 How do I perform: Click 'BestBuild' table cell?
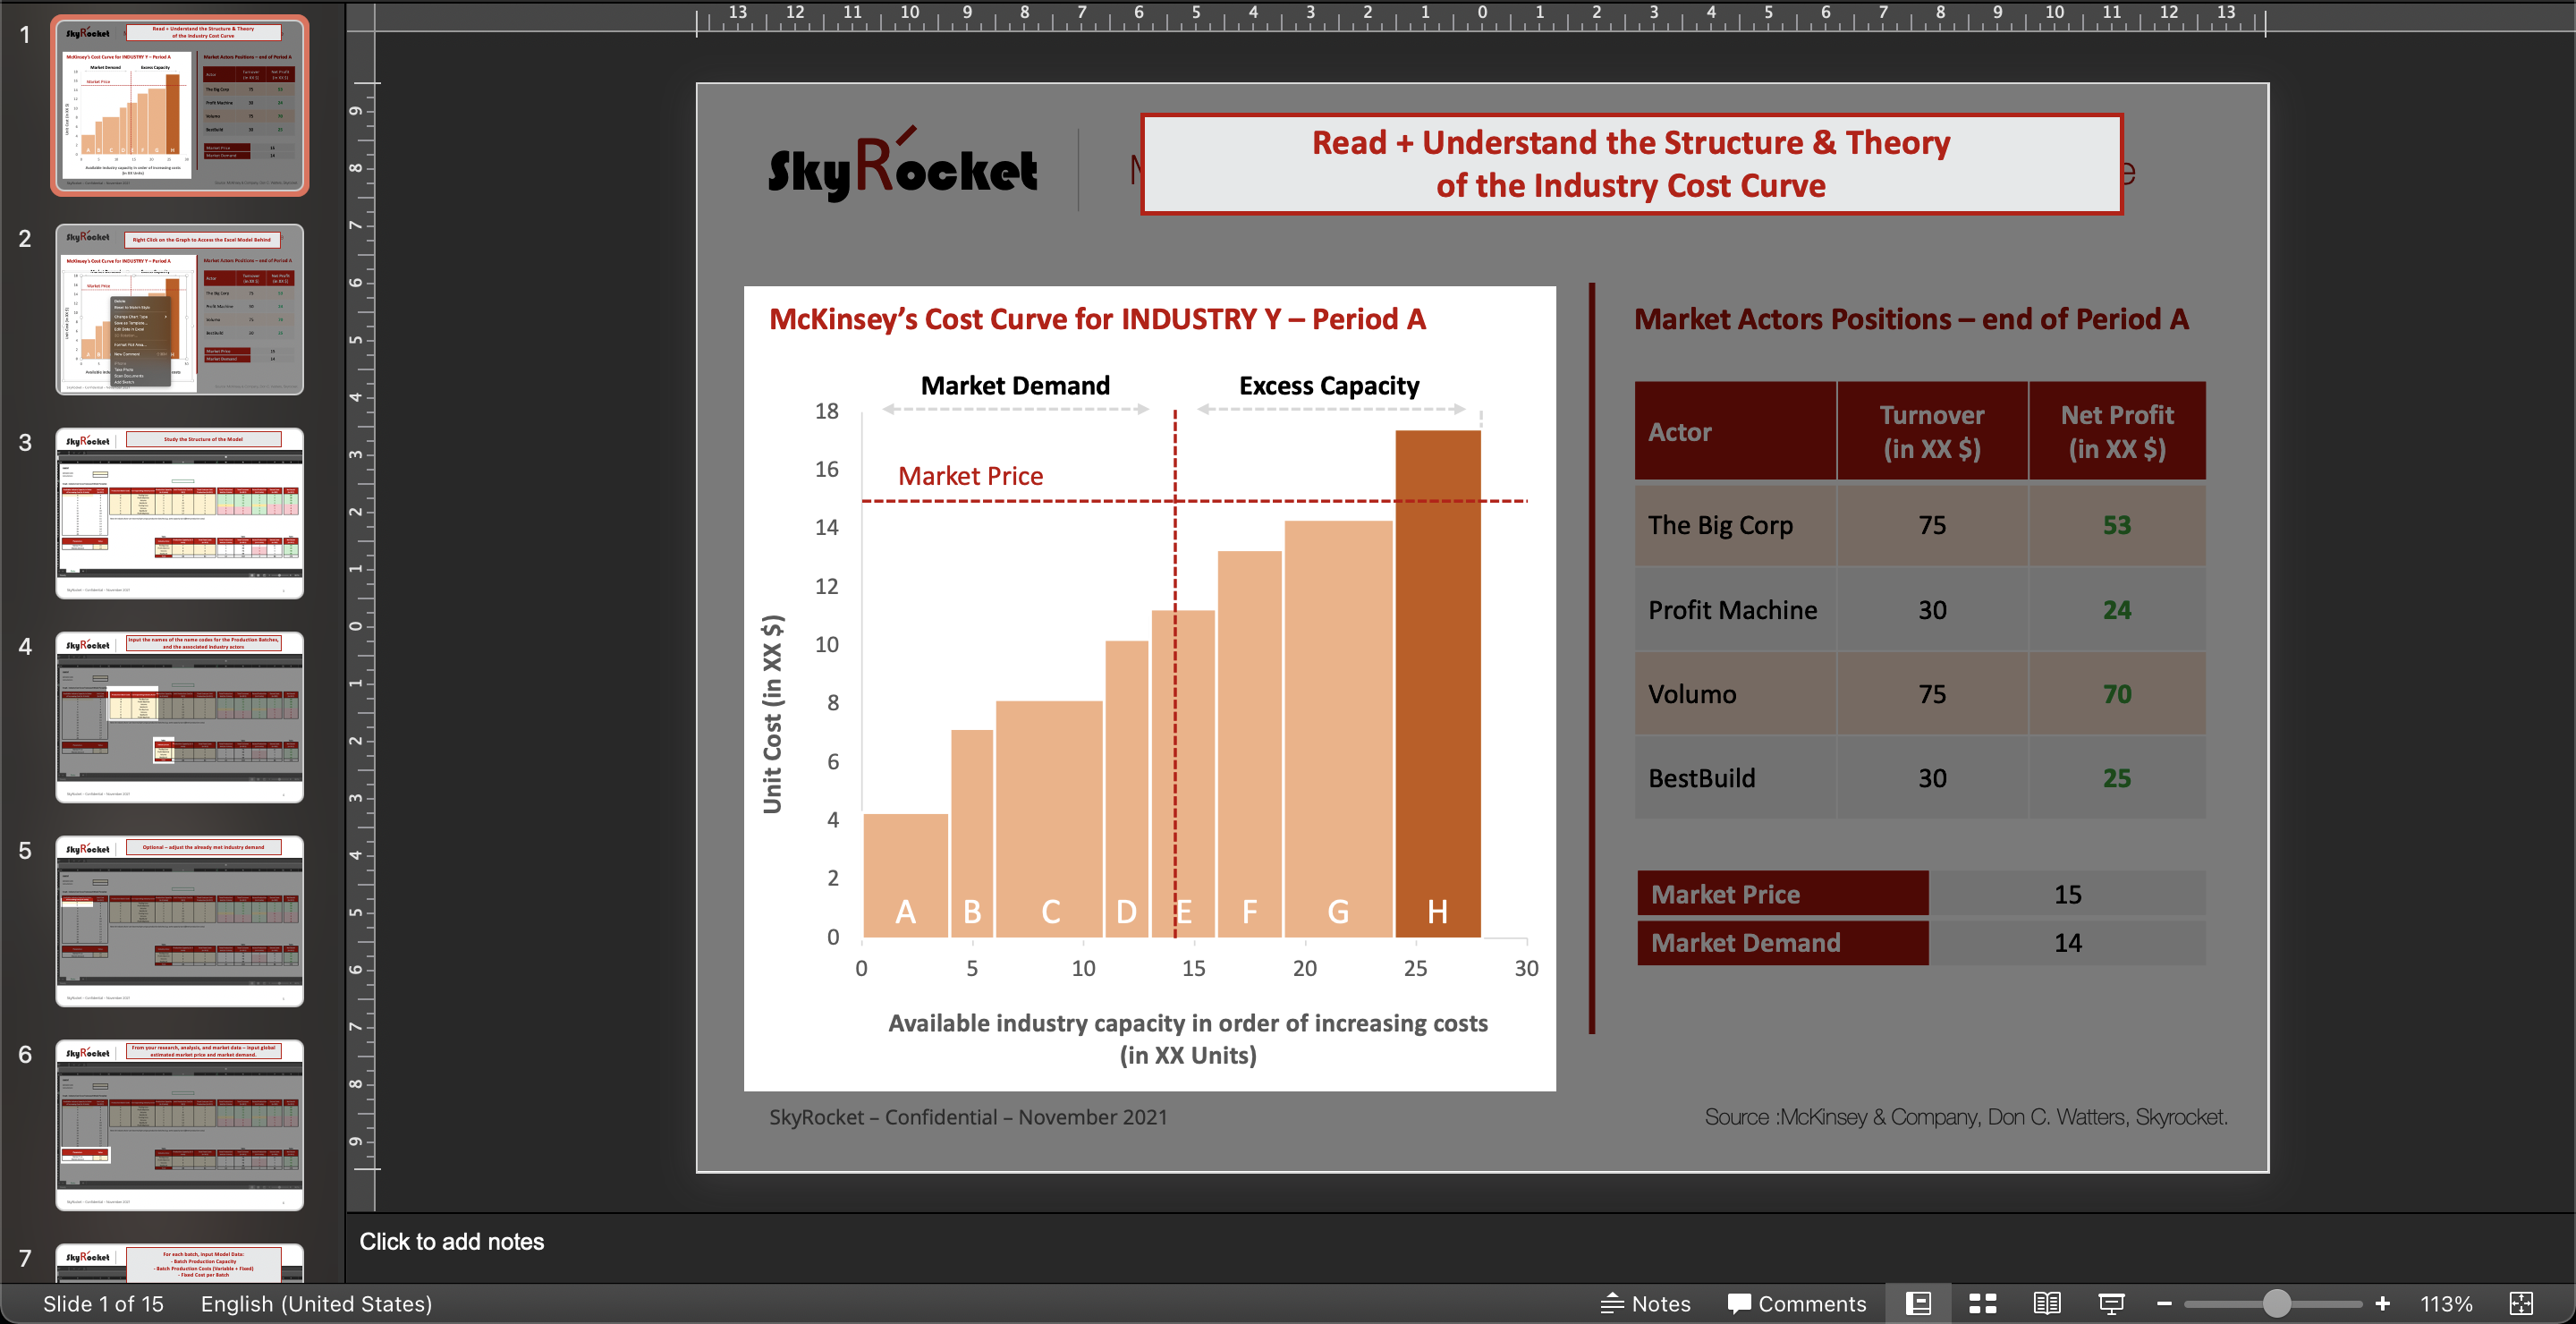click(1735, 777)
